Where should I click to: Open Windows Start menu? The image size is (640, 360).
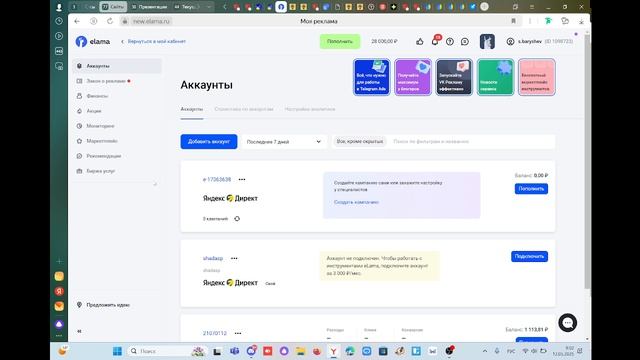pyautogui.click(x=117, y=351)
